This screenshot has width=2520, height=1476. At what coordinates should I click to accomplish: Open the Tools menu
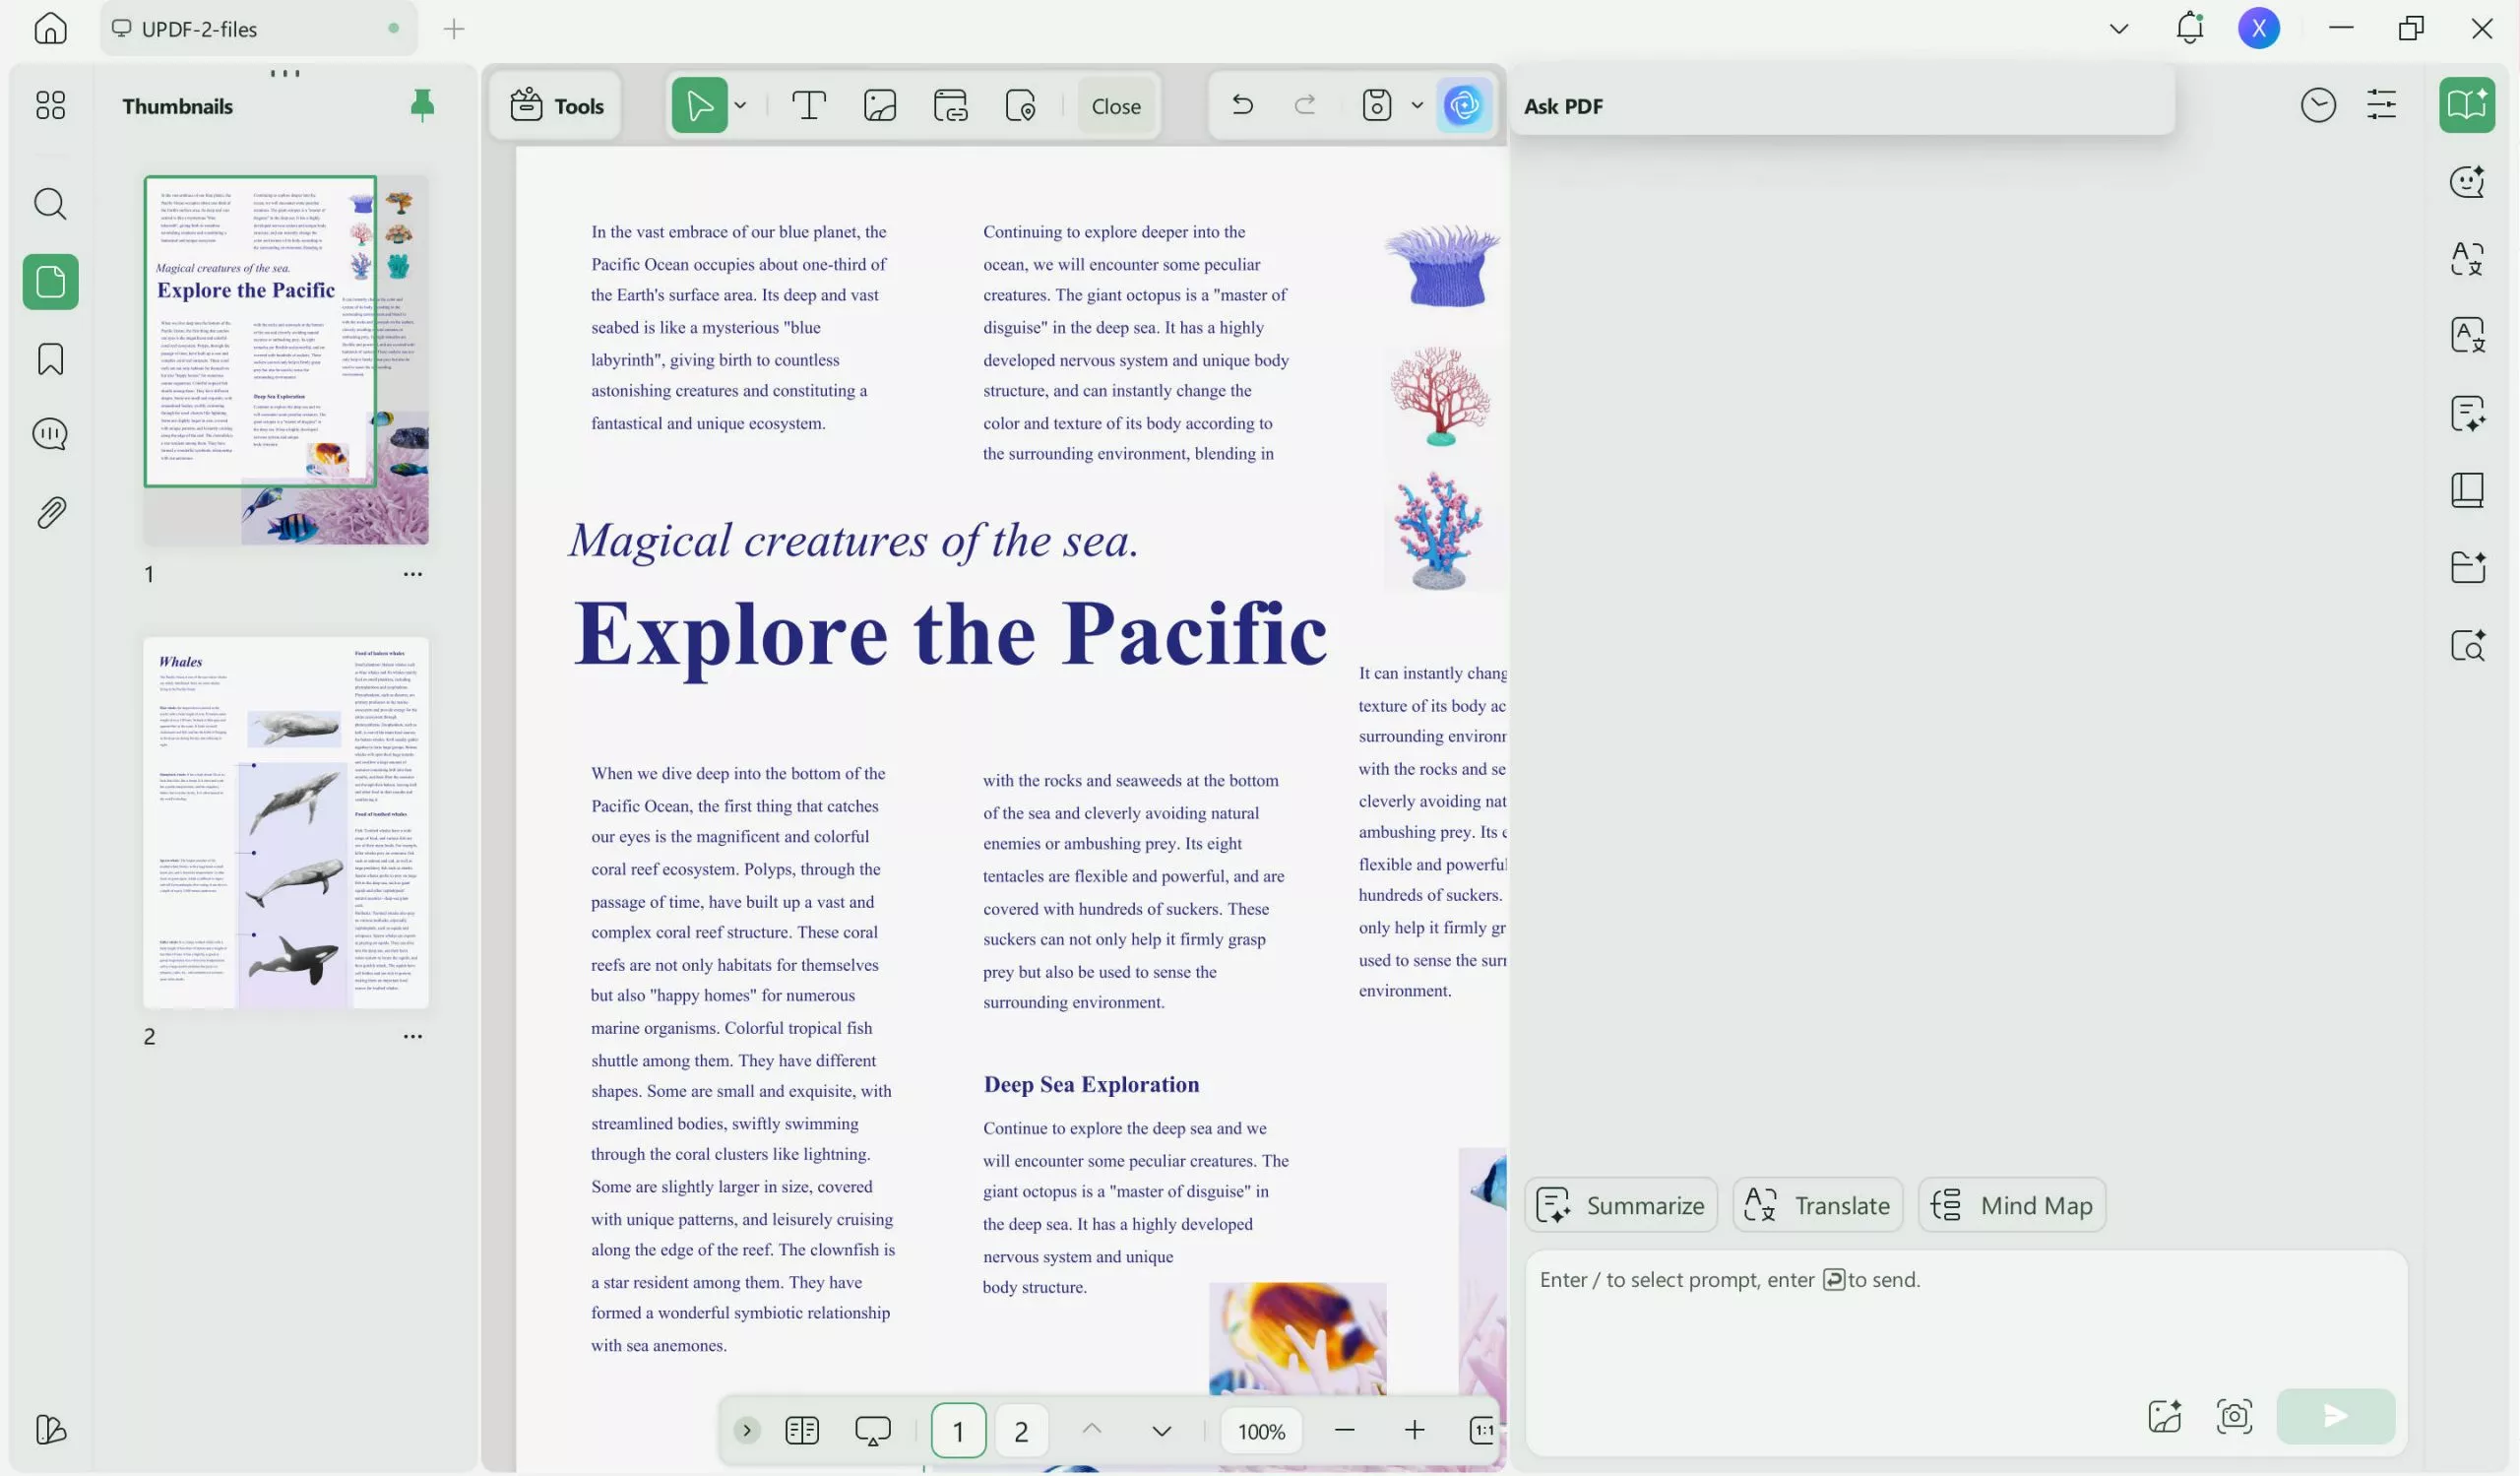tap(557, 105)
